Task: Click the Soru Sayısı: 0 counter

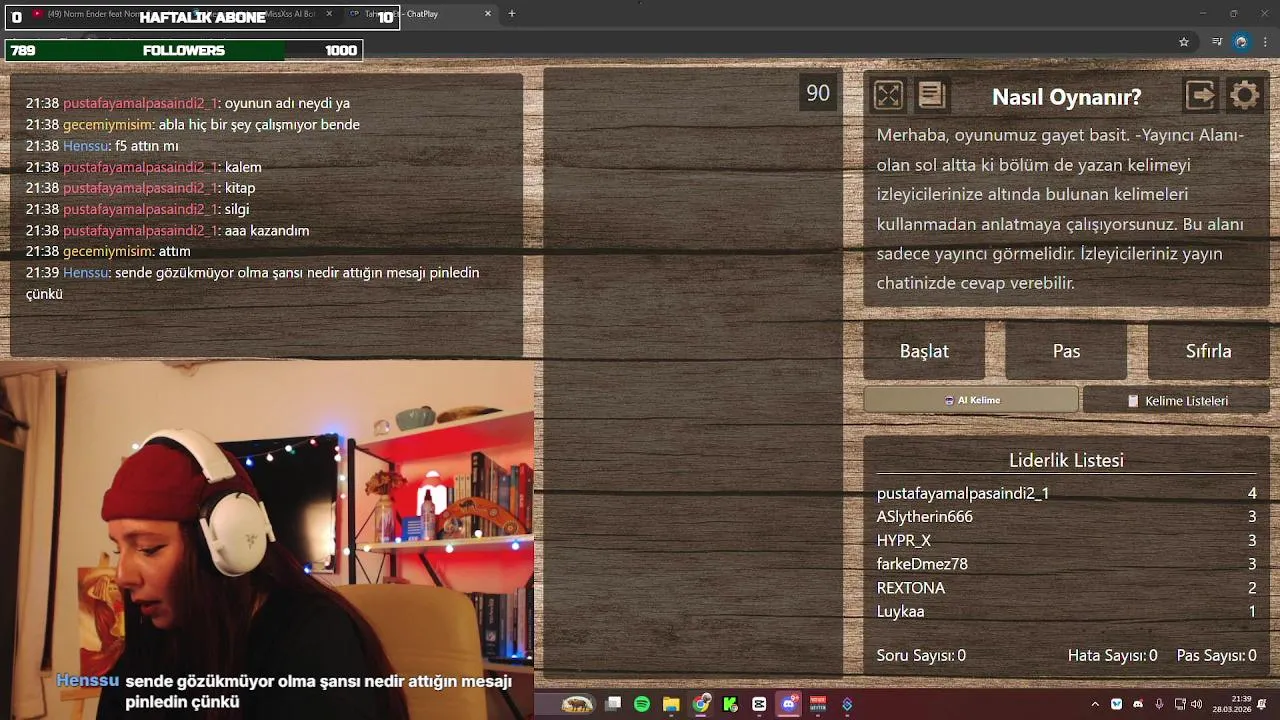Action: point(921,655)
